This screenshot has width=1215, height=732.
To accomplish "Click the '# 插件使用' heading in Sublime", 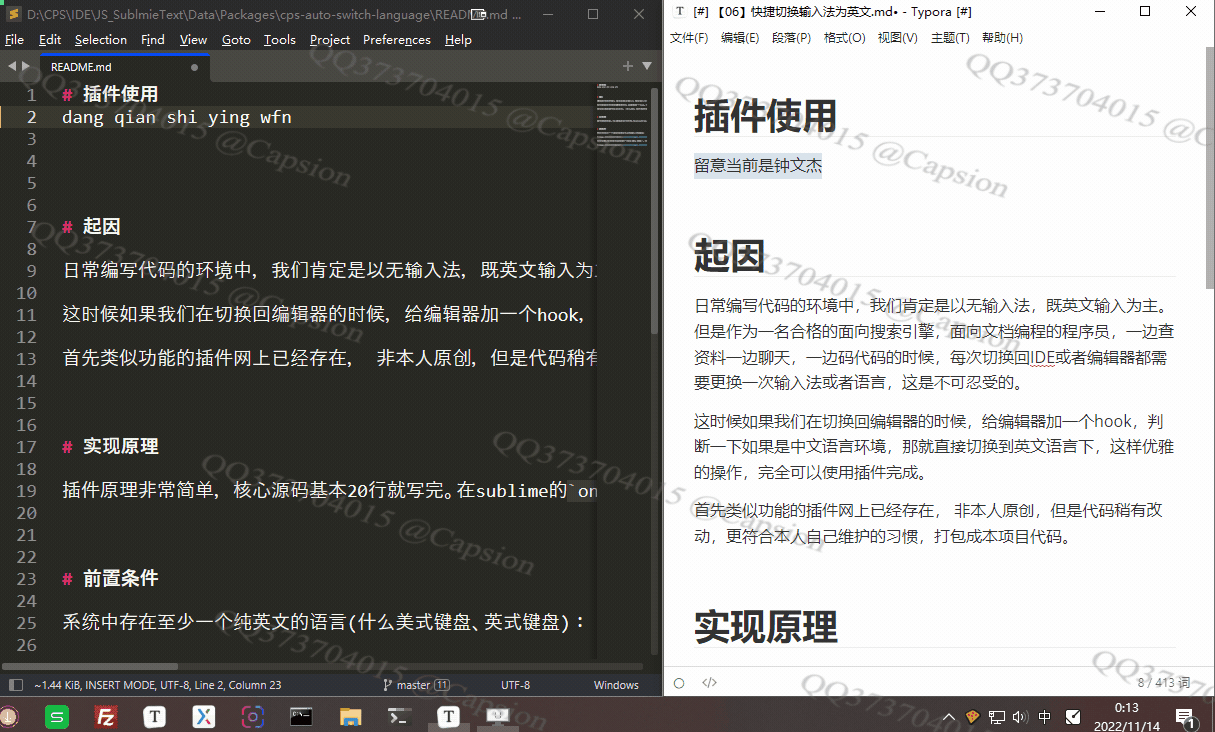I will [x=110, y=95].
